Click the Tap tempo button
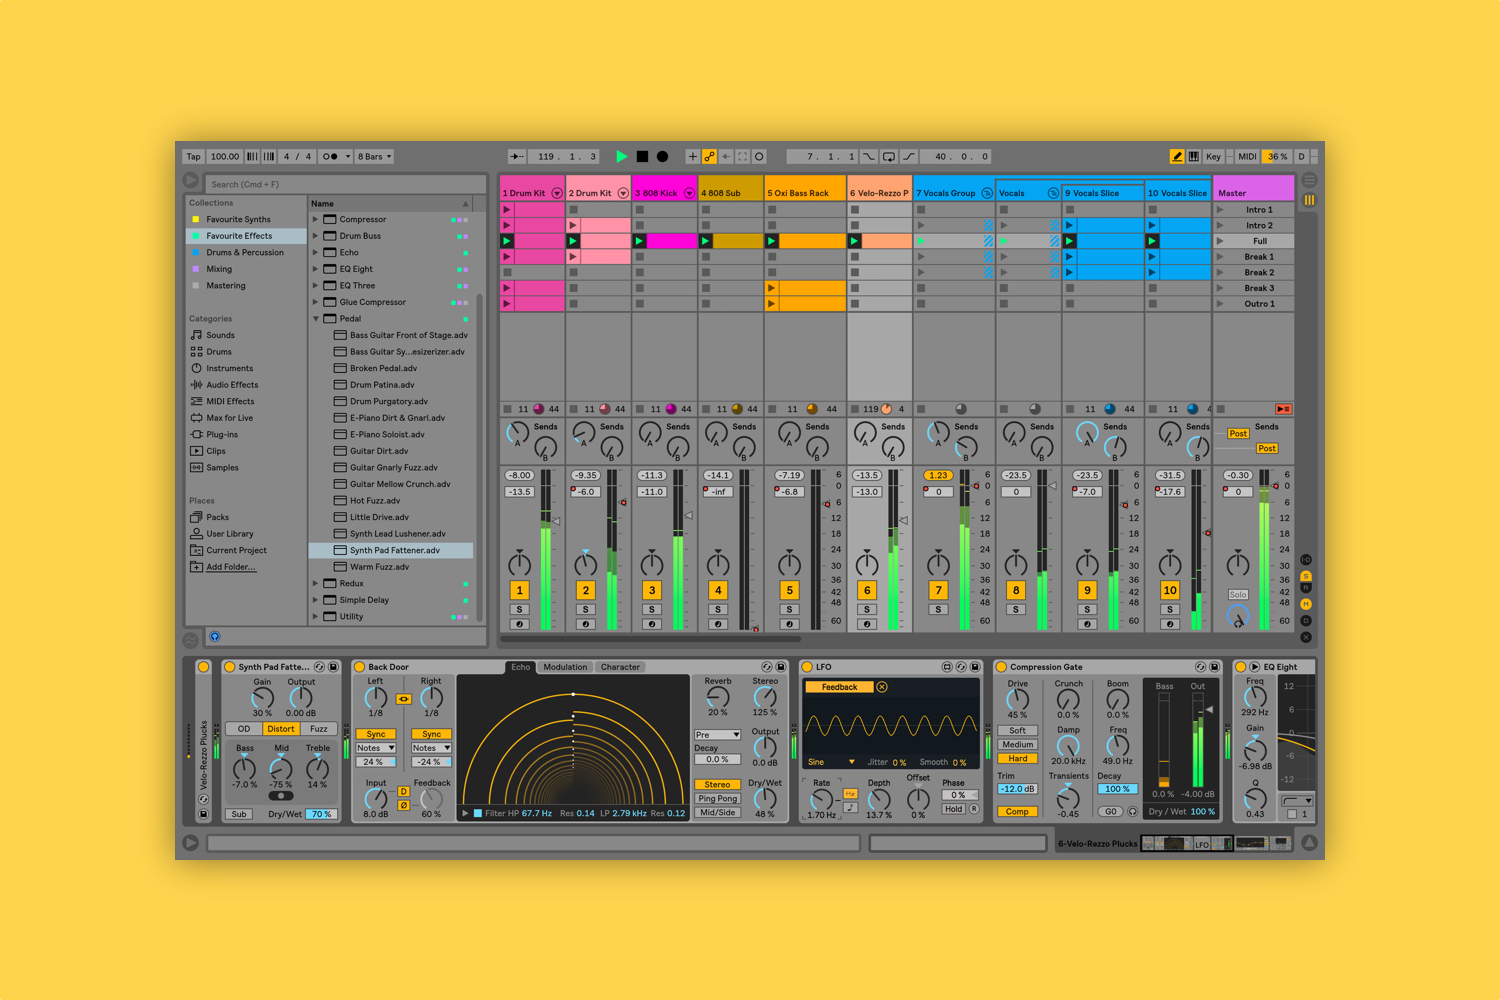Viewport: 1500px width, 1000px height. (x=194, y=156)
